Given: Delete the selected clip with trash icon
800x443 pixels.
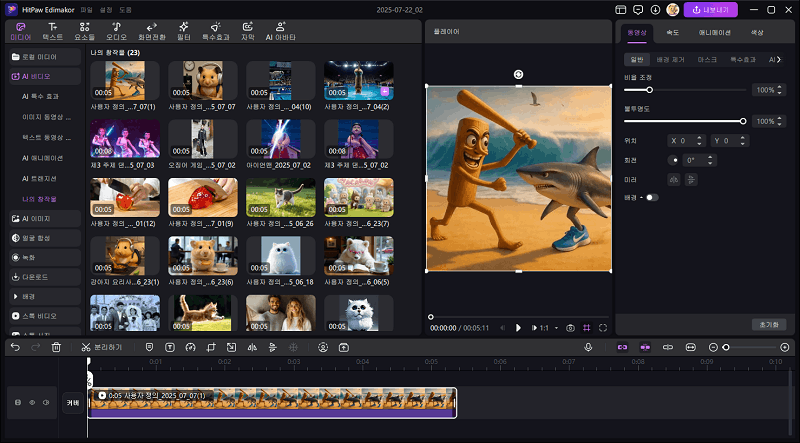Looking at the screenshot, I should click(56, 347).
